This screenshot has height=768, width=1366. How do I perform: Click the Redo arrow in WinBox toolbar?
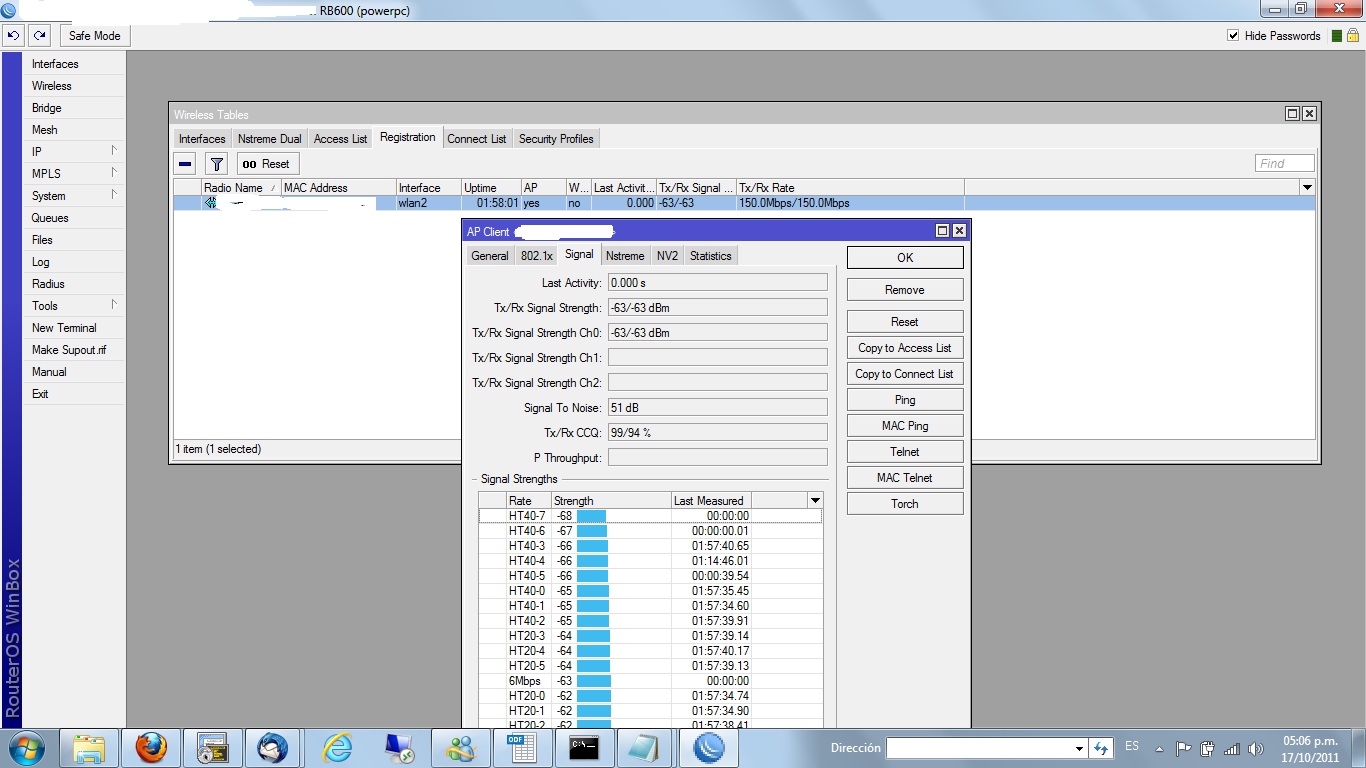[39, 35]
